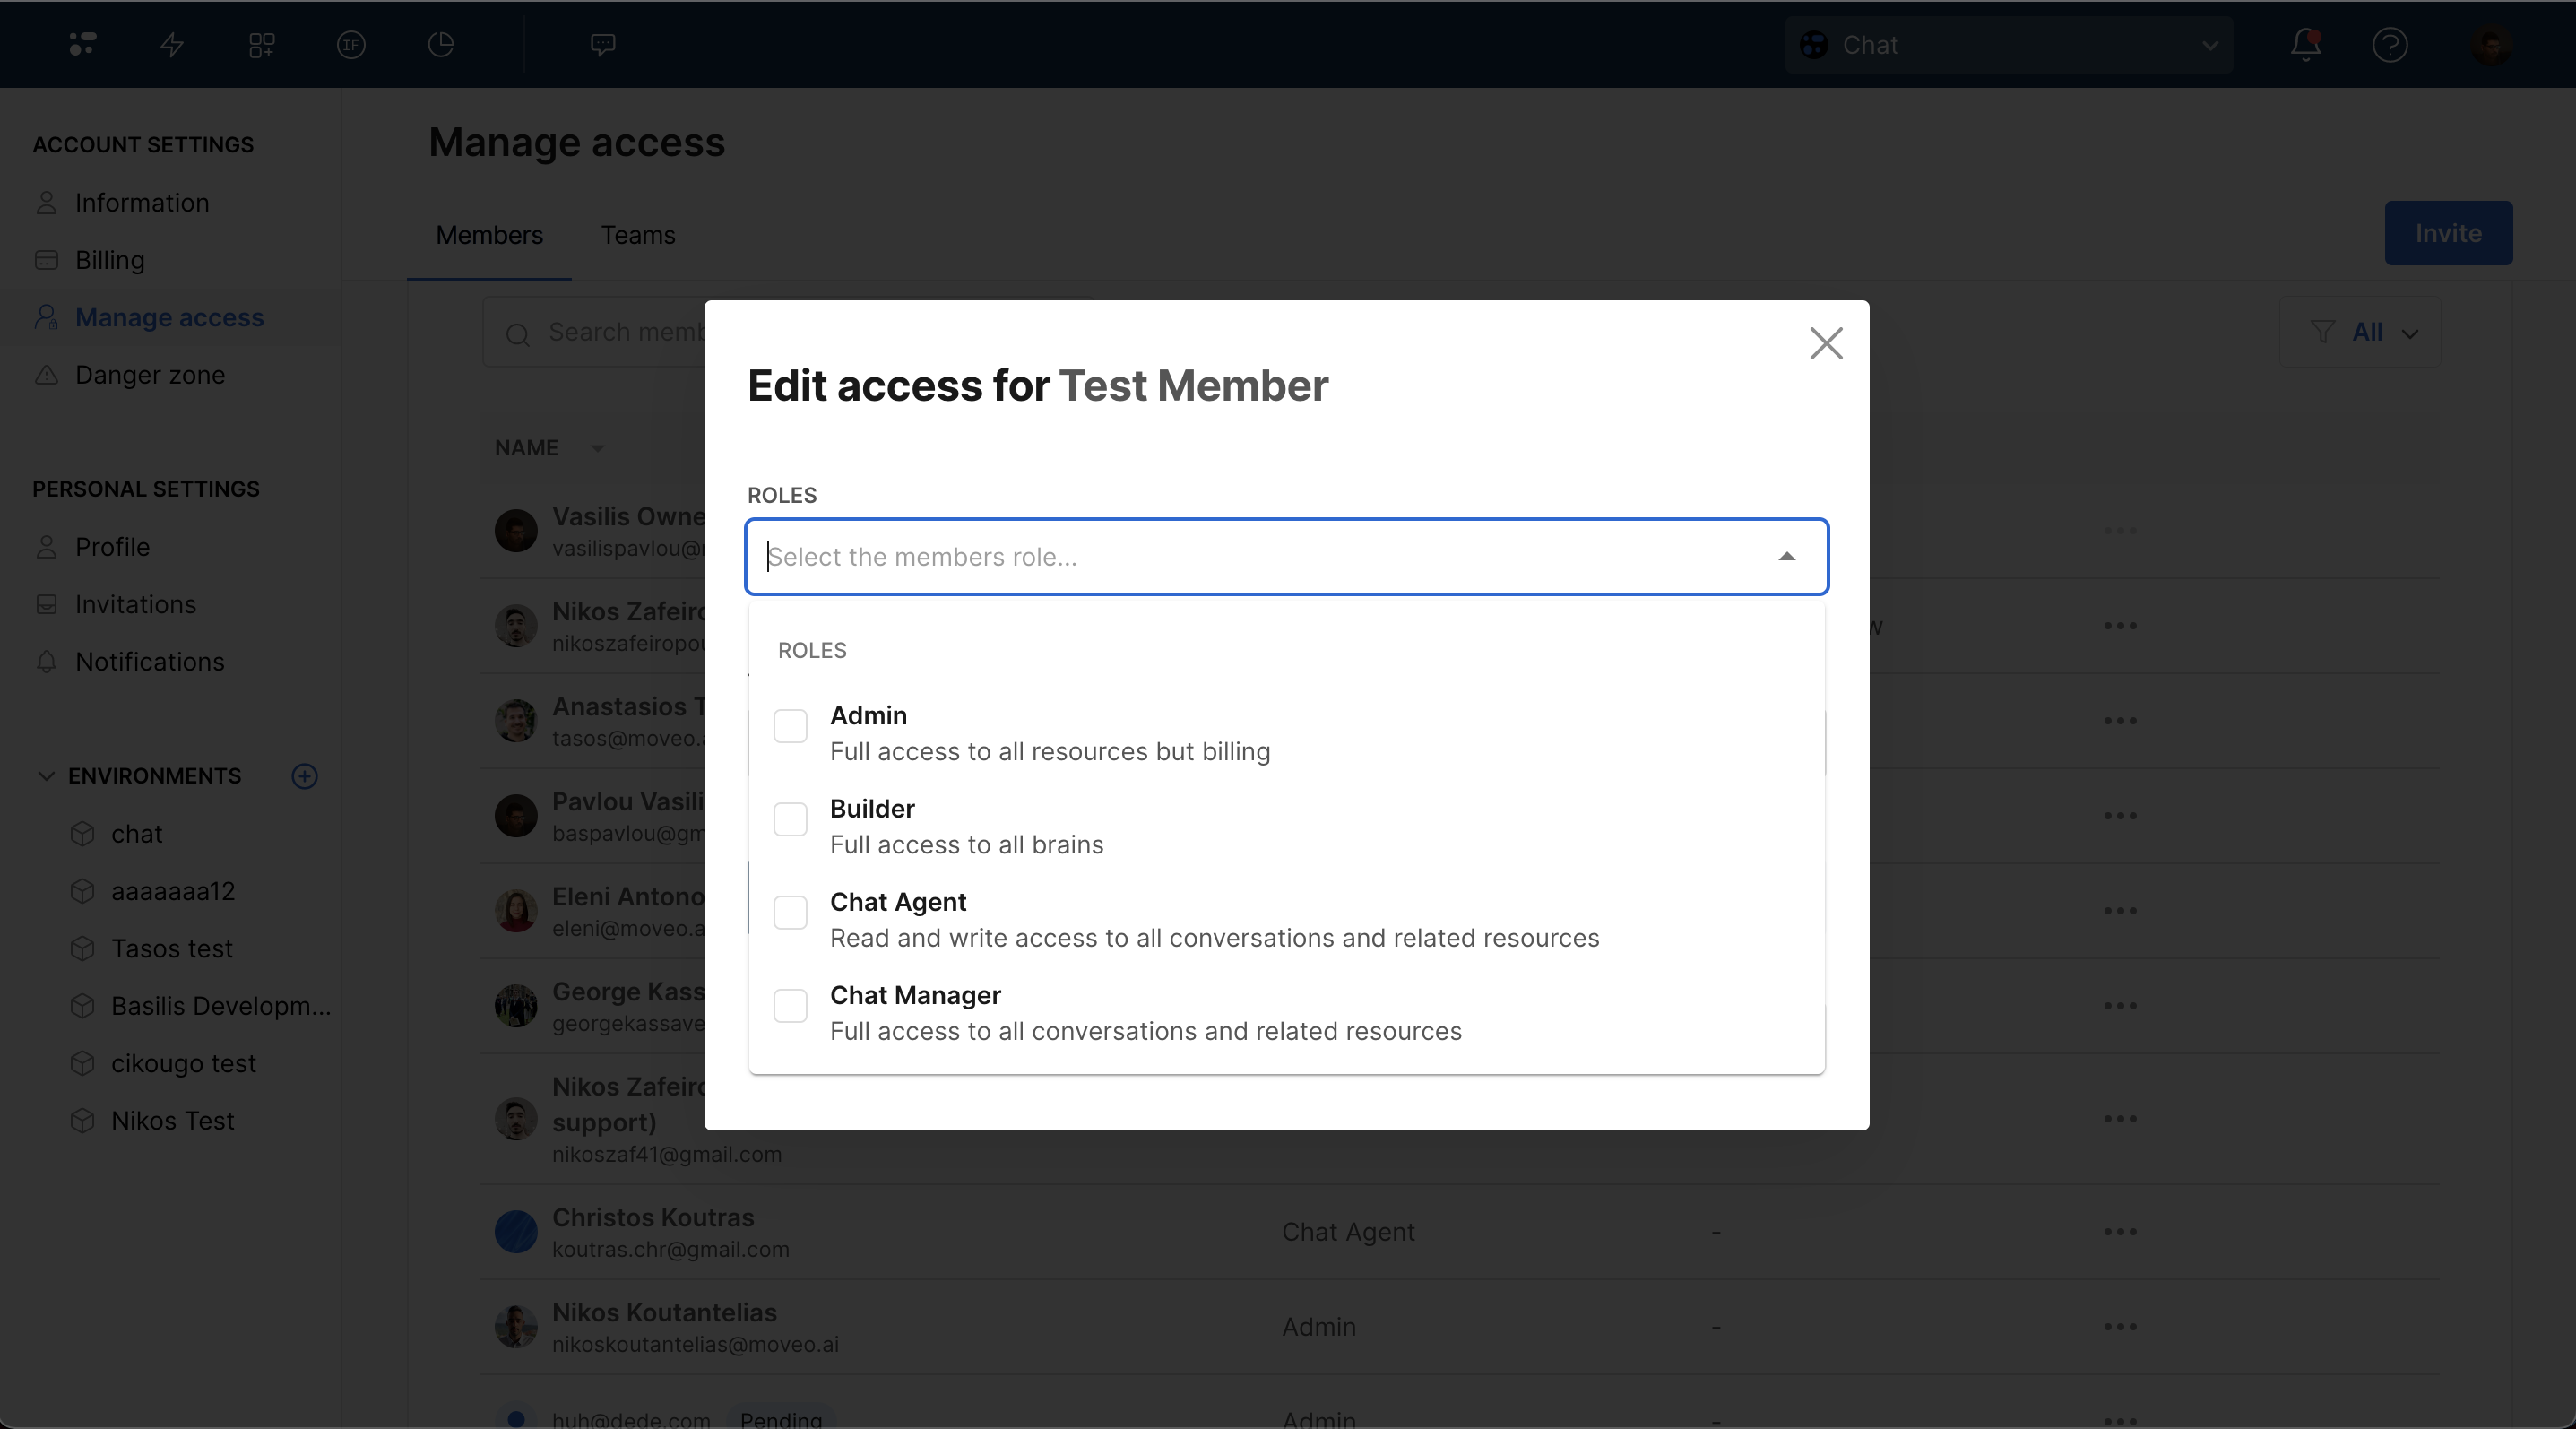This screenshot has width=2576, height=1429.
Task: Collapse the Environments section
Action: pos(46,776)
